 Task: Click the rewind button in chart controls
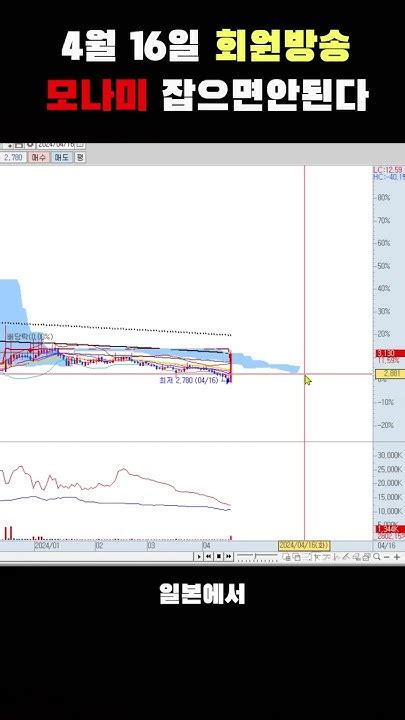point(208,557)
